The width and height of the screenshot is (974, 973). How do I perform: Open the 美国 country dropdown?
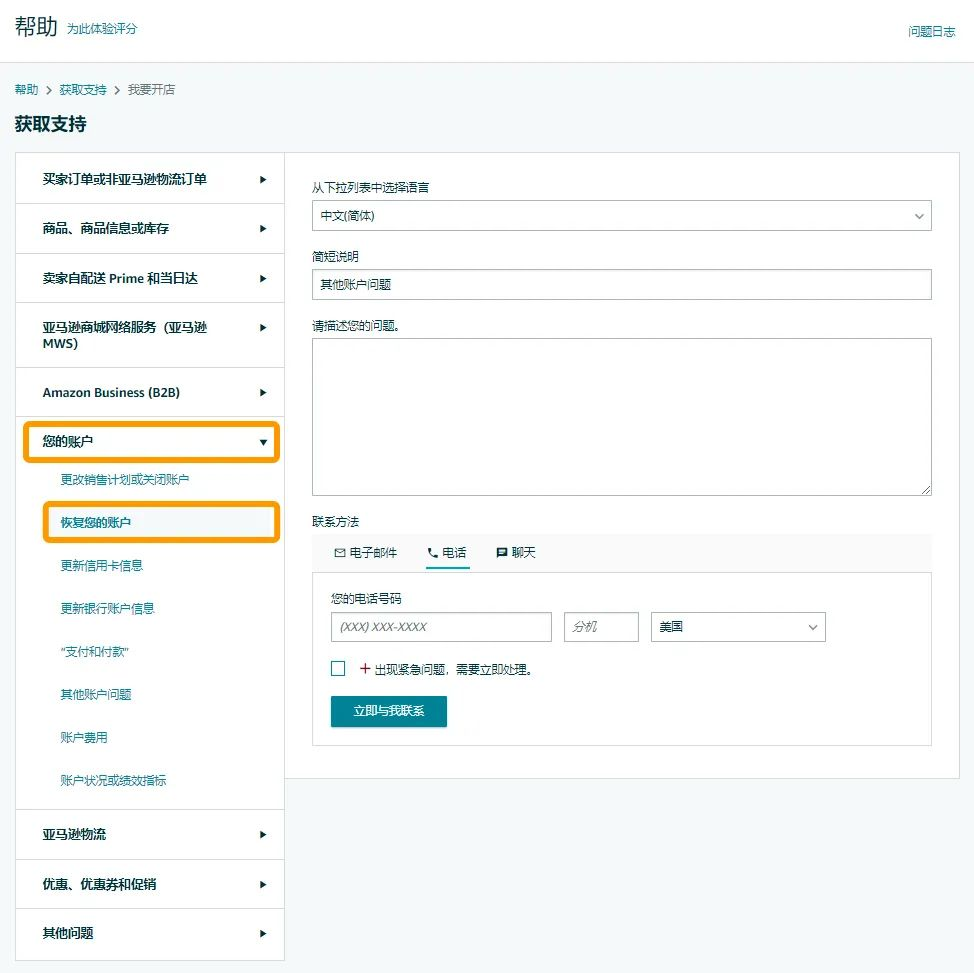pos(737,626)
